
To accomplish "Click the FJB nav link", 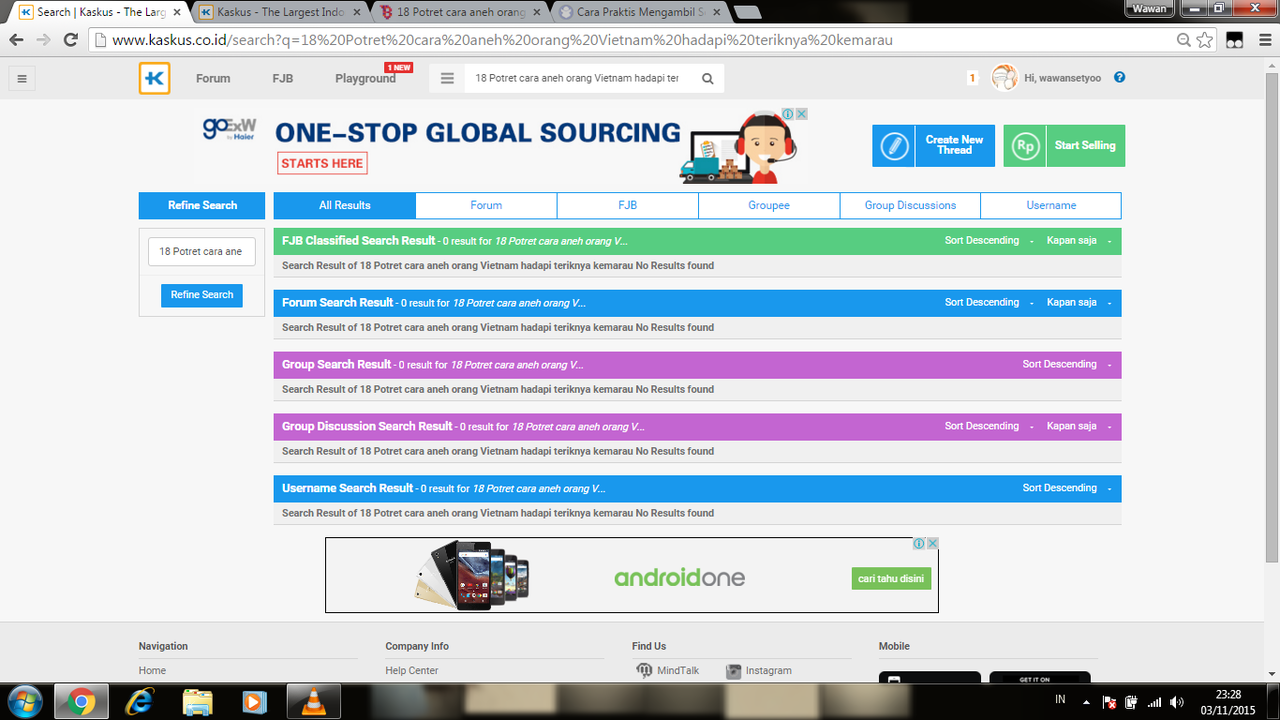I will (283, 78).
